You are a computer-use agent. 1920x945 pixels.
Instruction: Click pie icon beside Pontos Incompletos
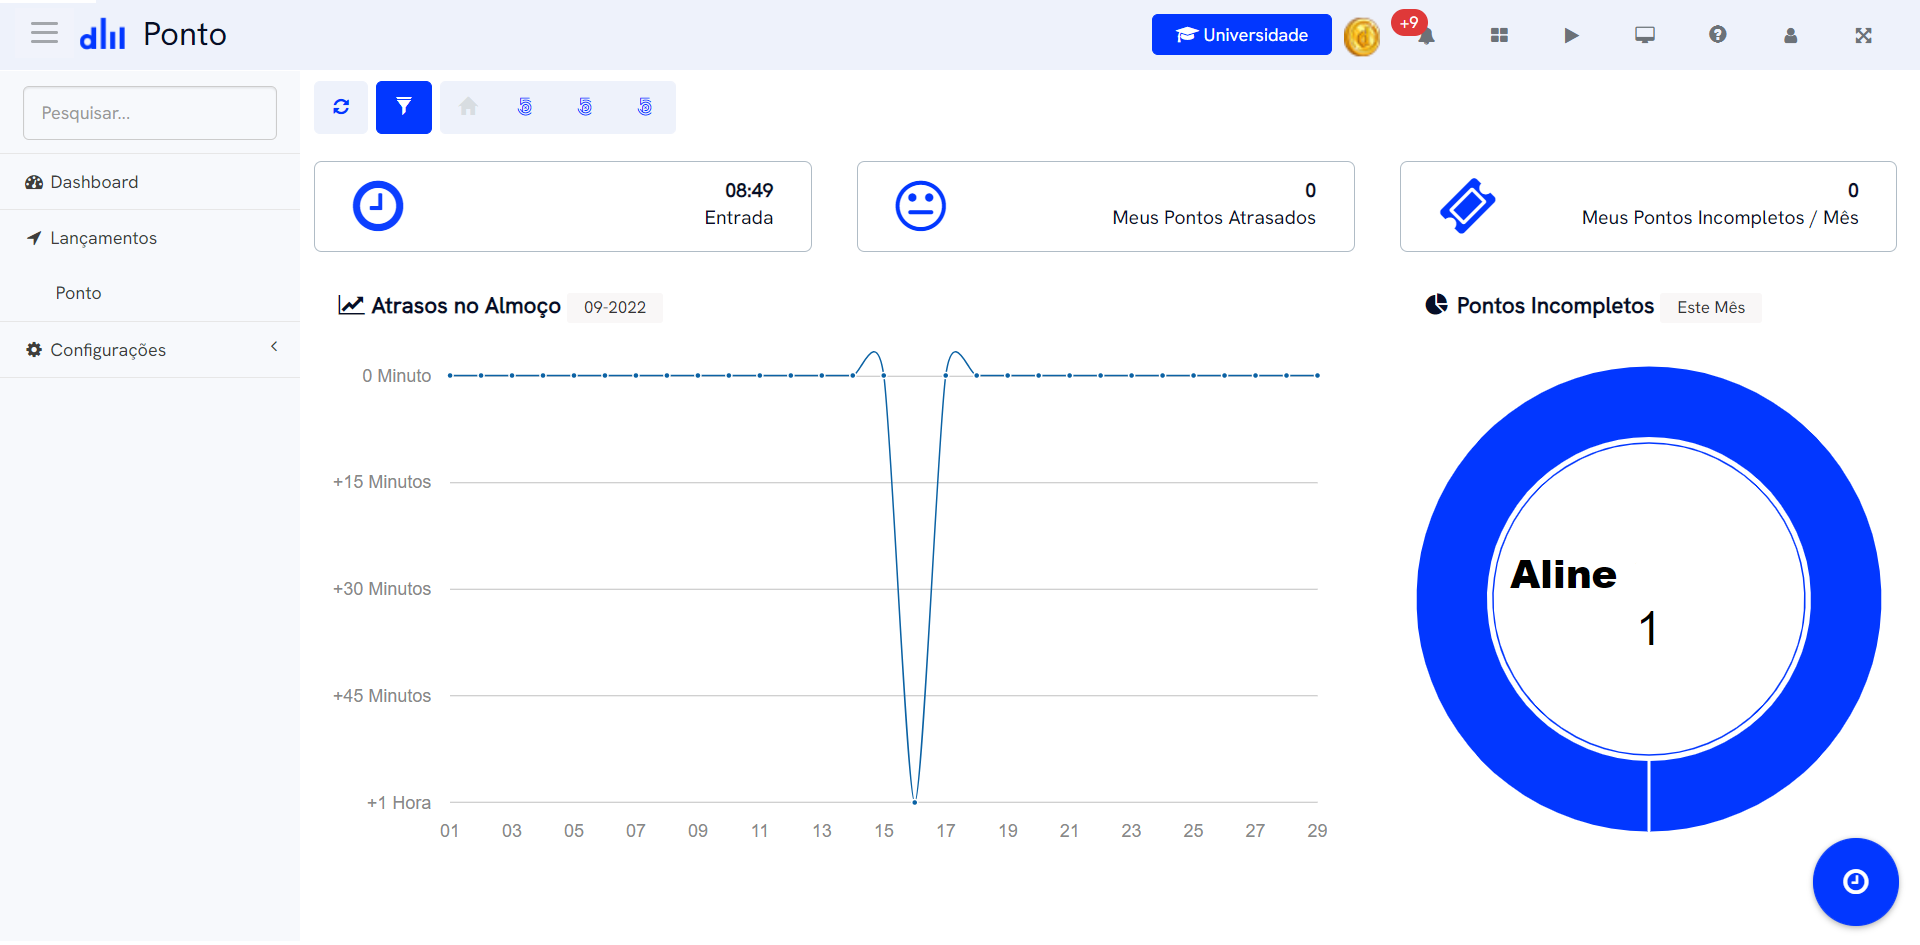[x=1436, y=304]
